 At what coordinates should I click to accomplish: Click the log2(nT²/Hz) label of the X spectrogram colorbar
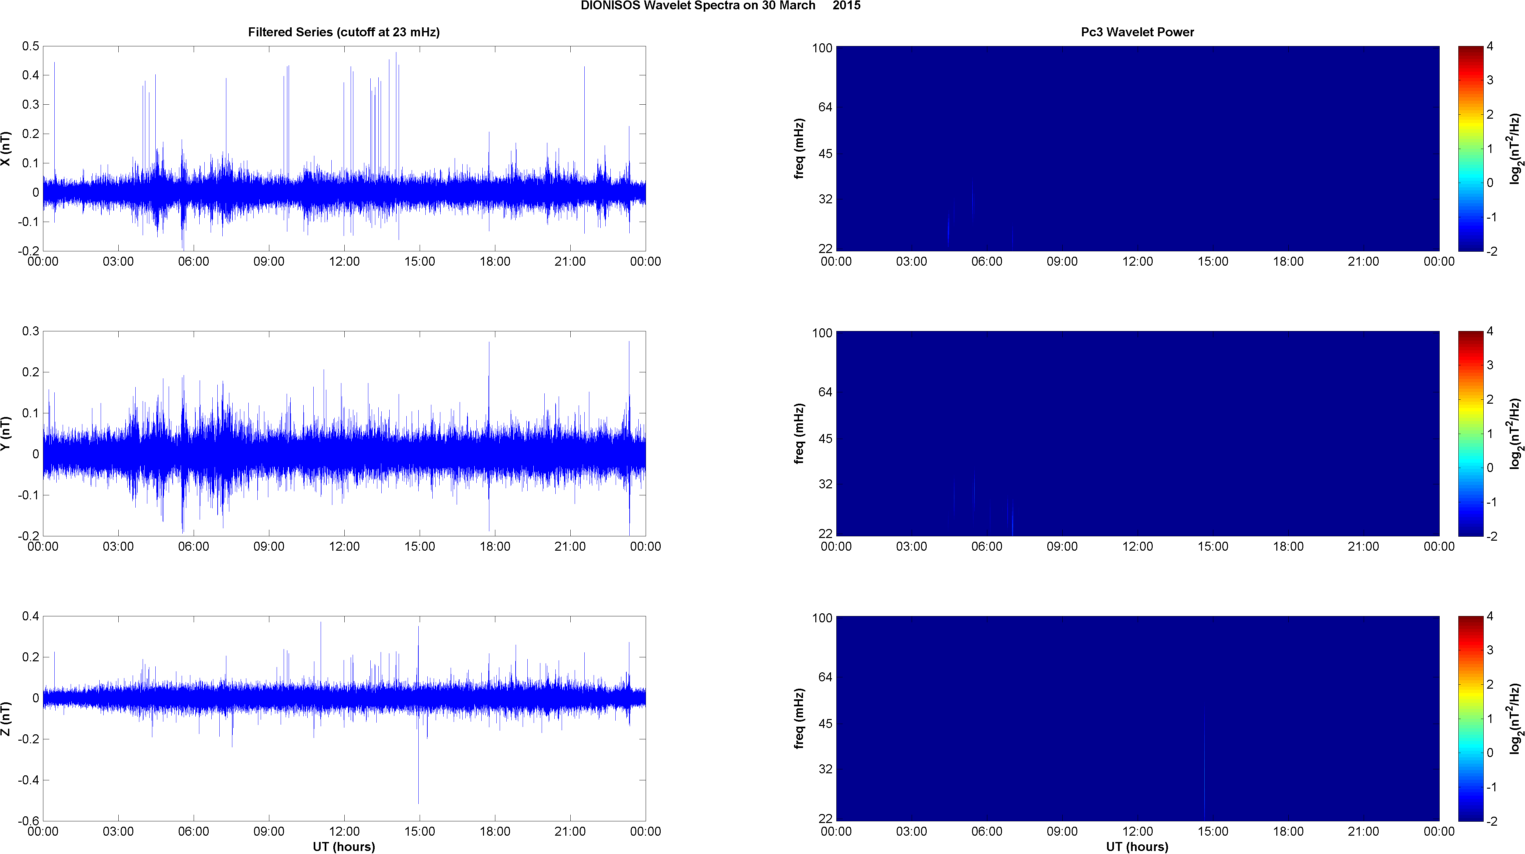tap(1516, 149)
